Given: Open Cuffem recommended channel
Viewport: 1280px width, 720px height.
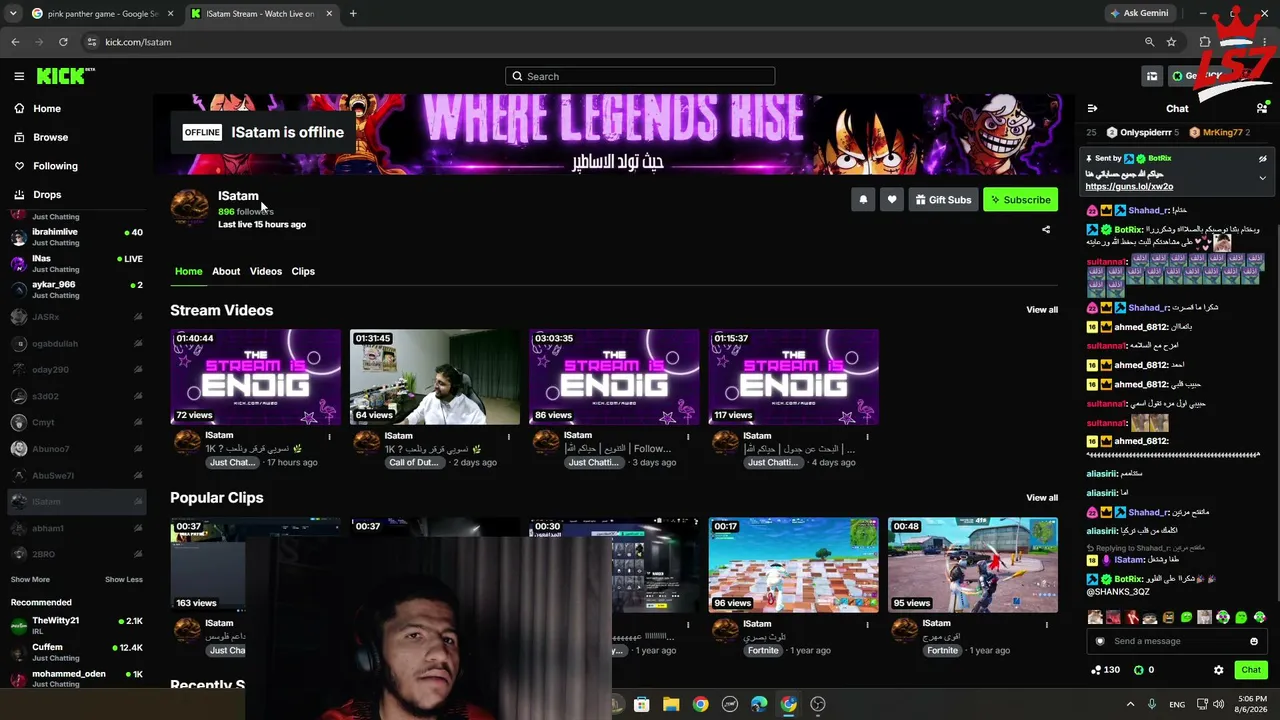Looking at the screenshot, I should coord(76,652).
